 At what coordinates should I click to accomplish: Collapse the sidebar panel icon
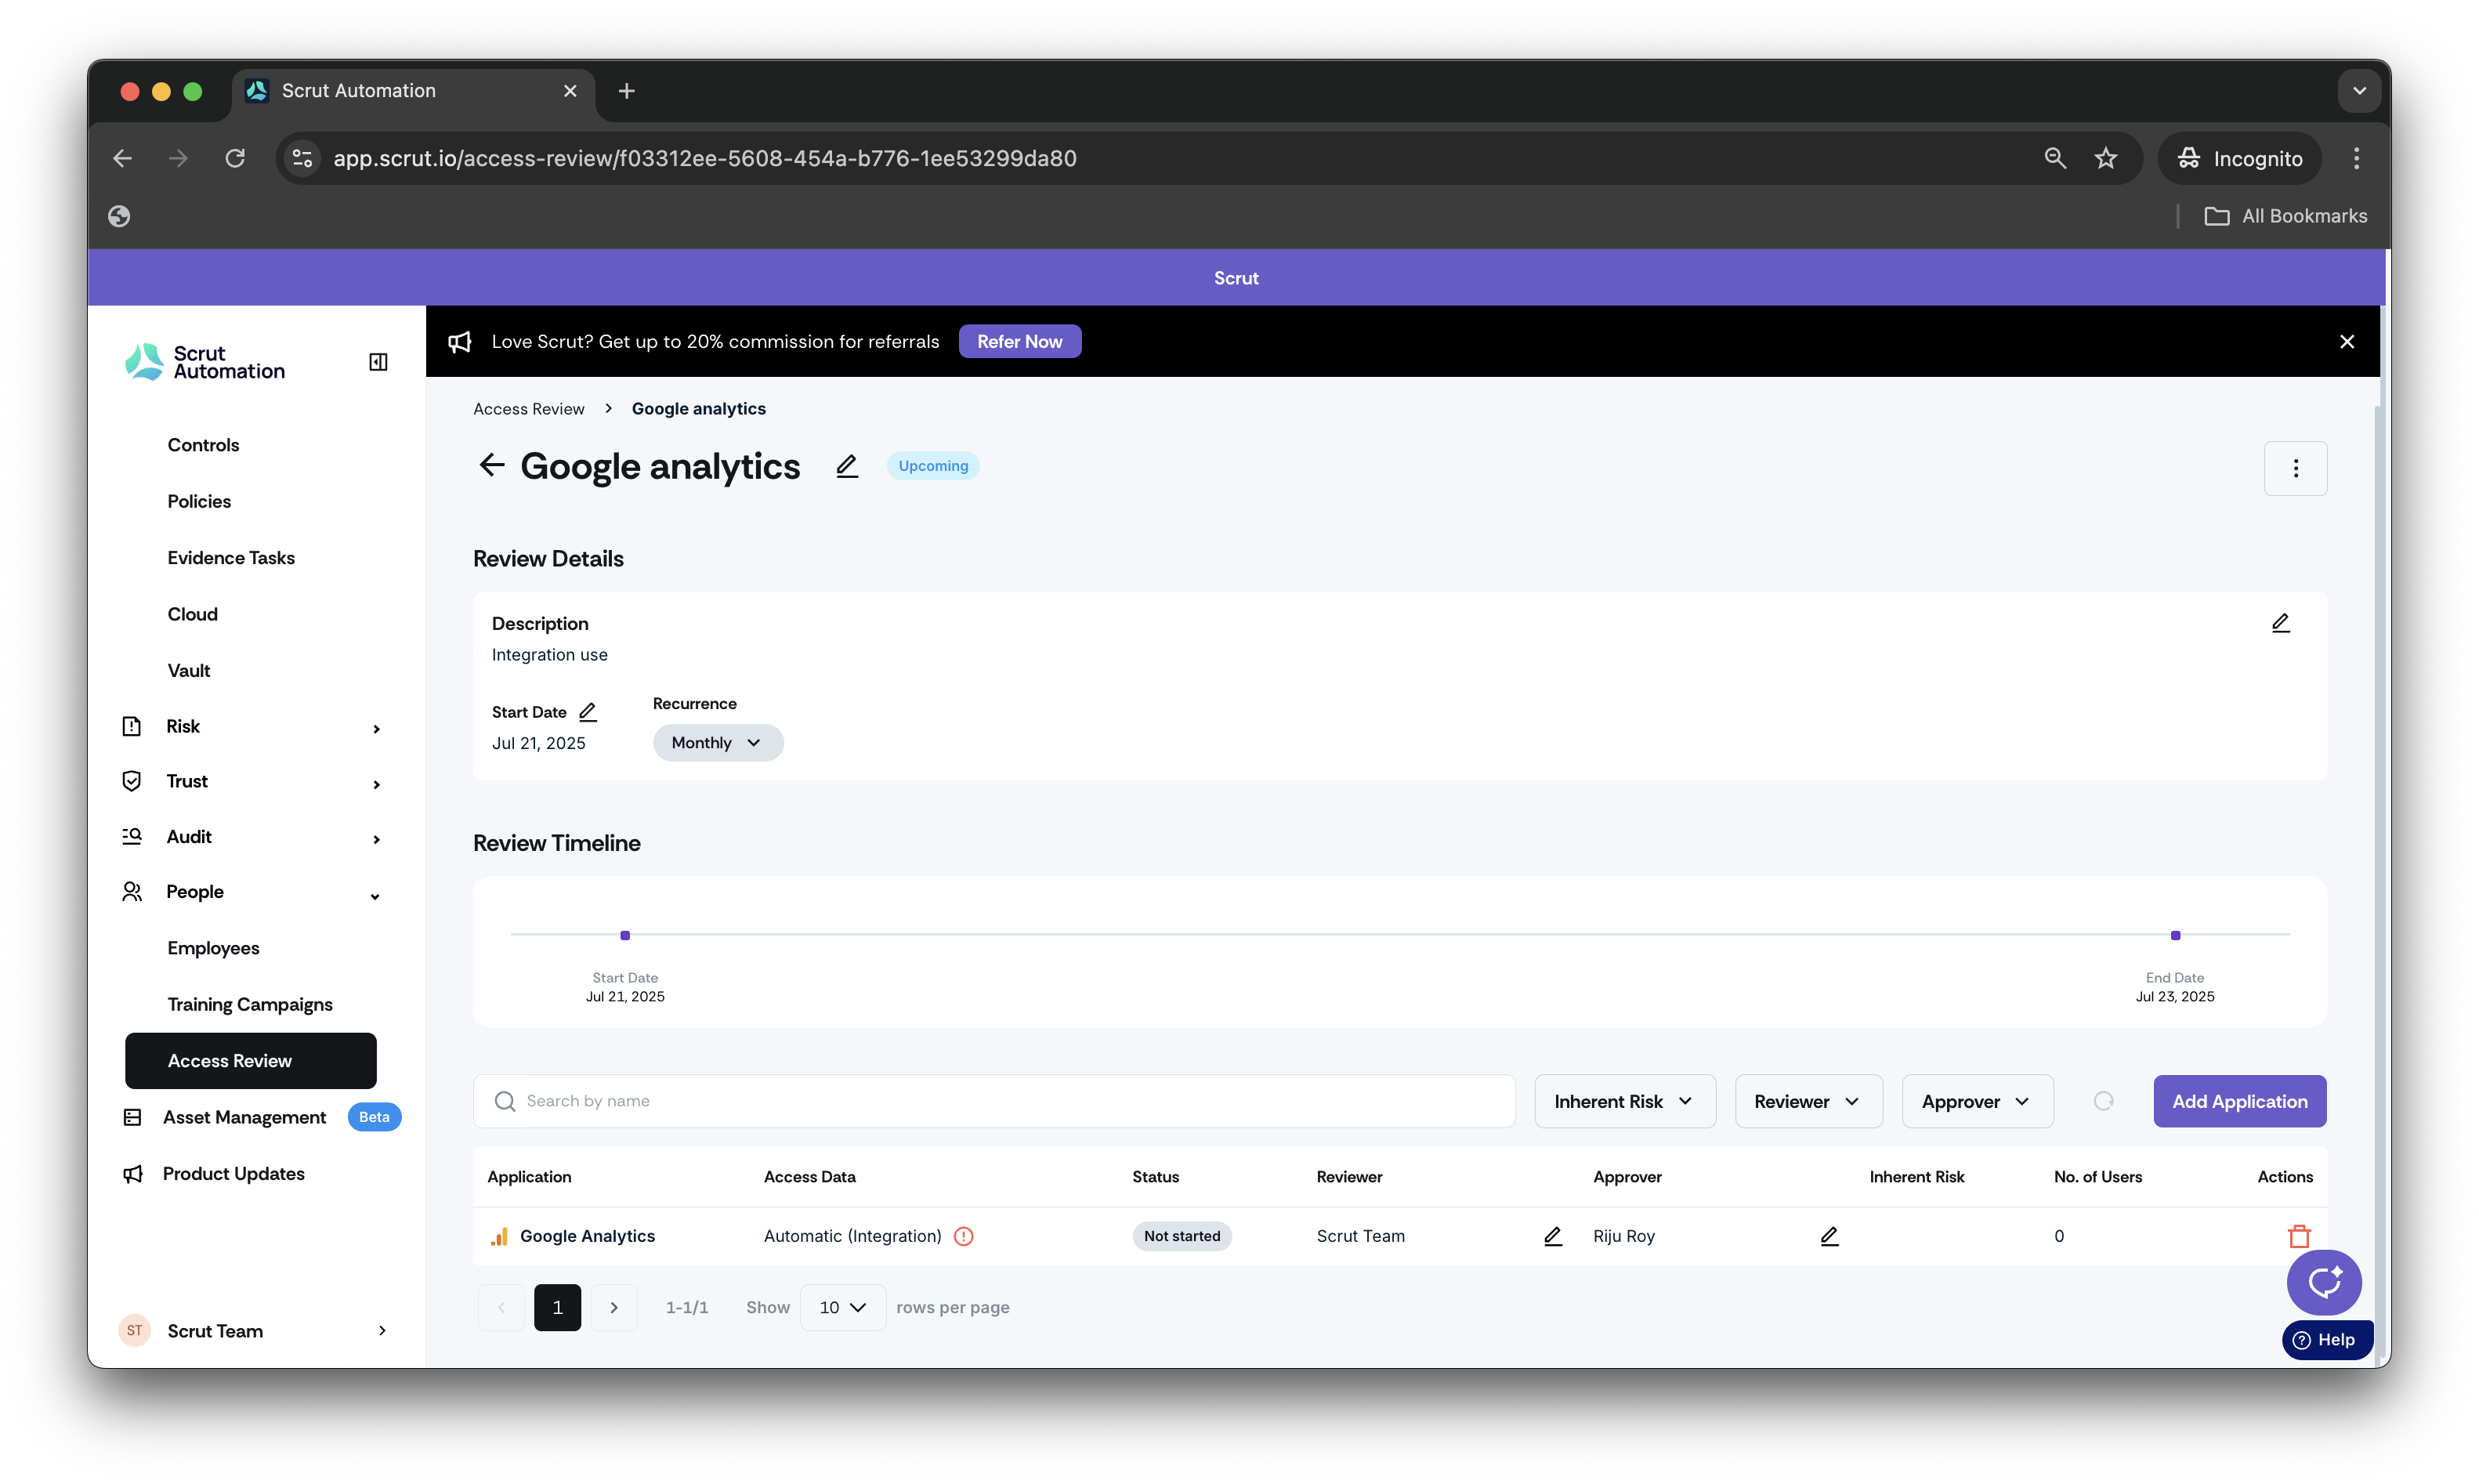[x=378, y=362]
